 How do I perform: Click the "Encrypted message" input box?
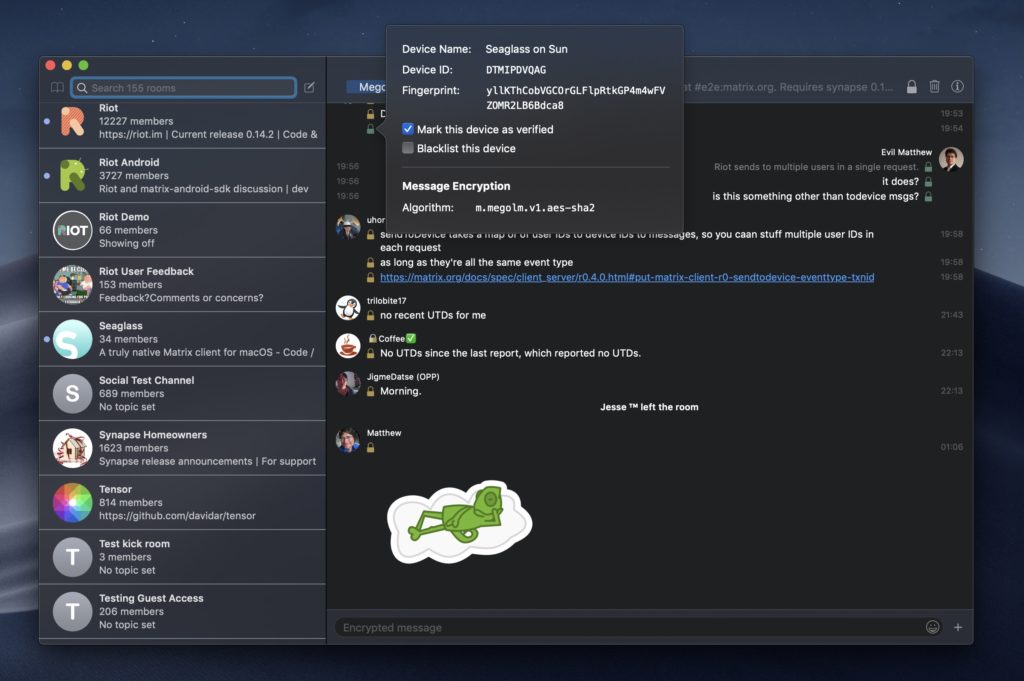tap(625, 627)
